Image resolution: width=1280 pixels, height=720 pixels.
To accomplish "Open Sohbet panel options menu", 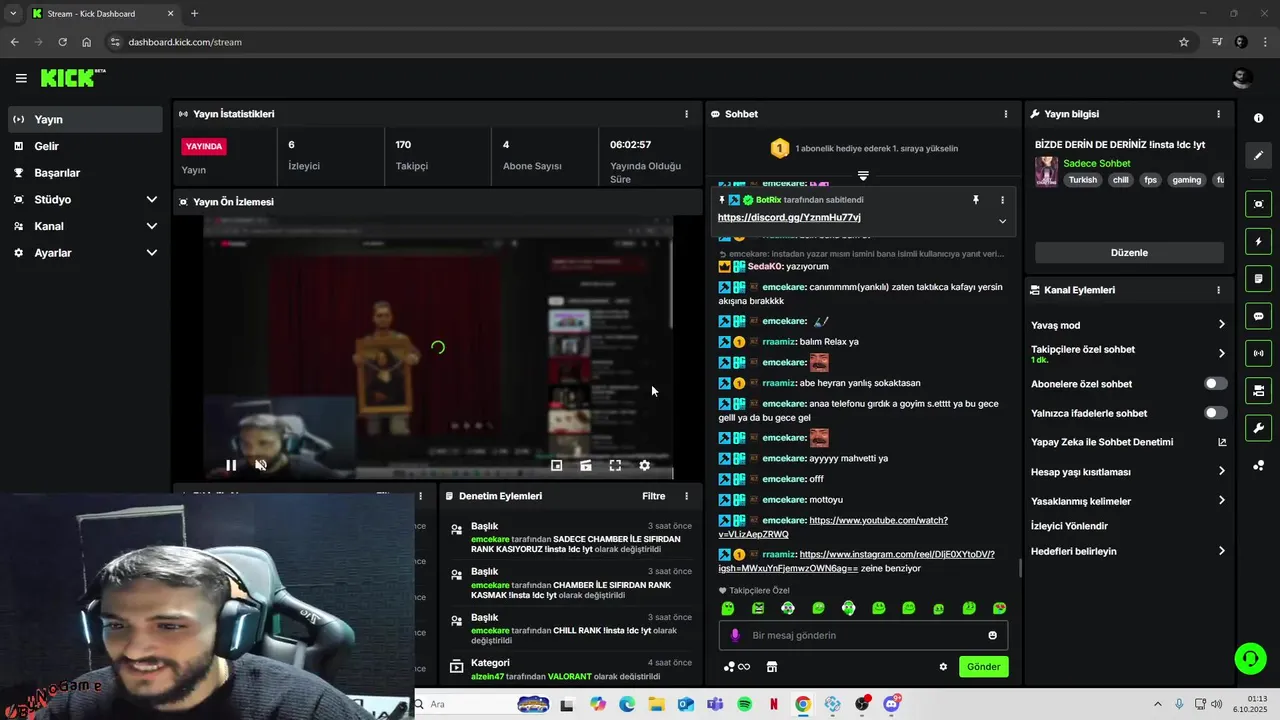I will point(1006,114).
